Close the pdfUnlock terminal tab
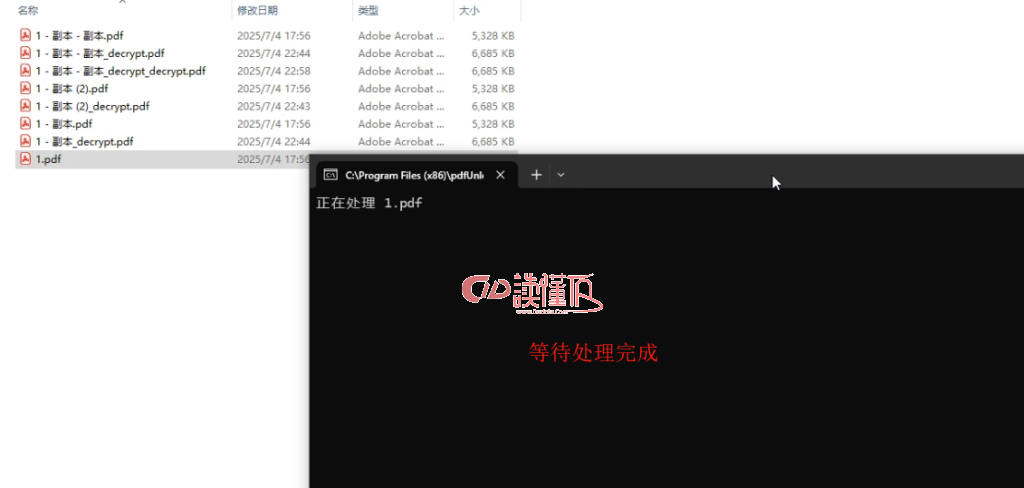 pyautogui.click(x=500, y=174)
